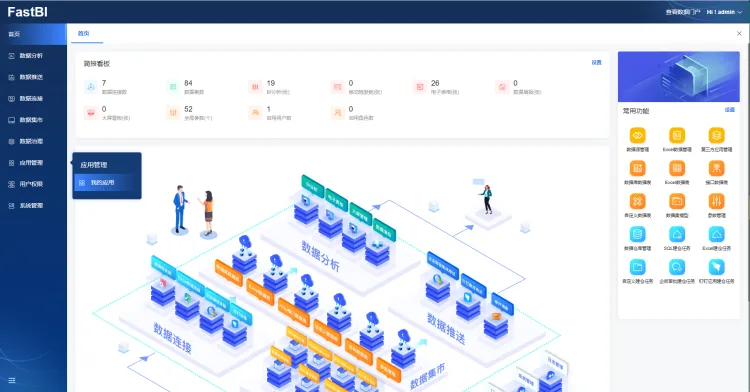Open the 第三方应用管理 shortcut icon

point(716,136)
